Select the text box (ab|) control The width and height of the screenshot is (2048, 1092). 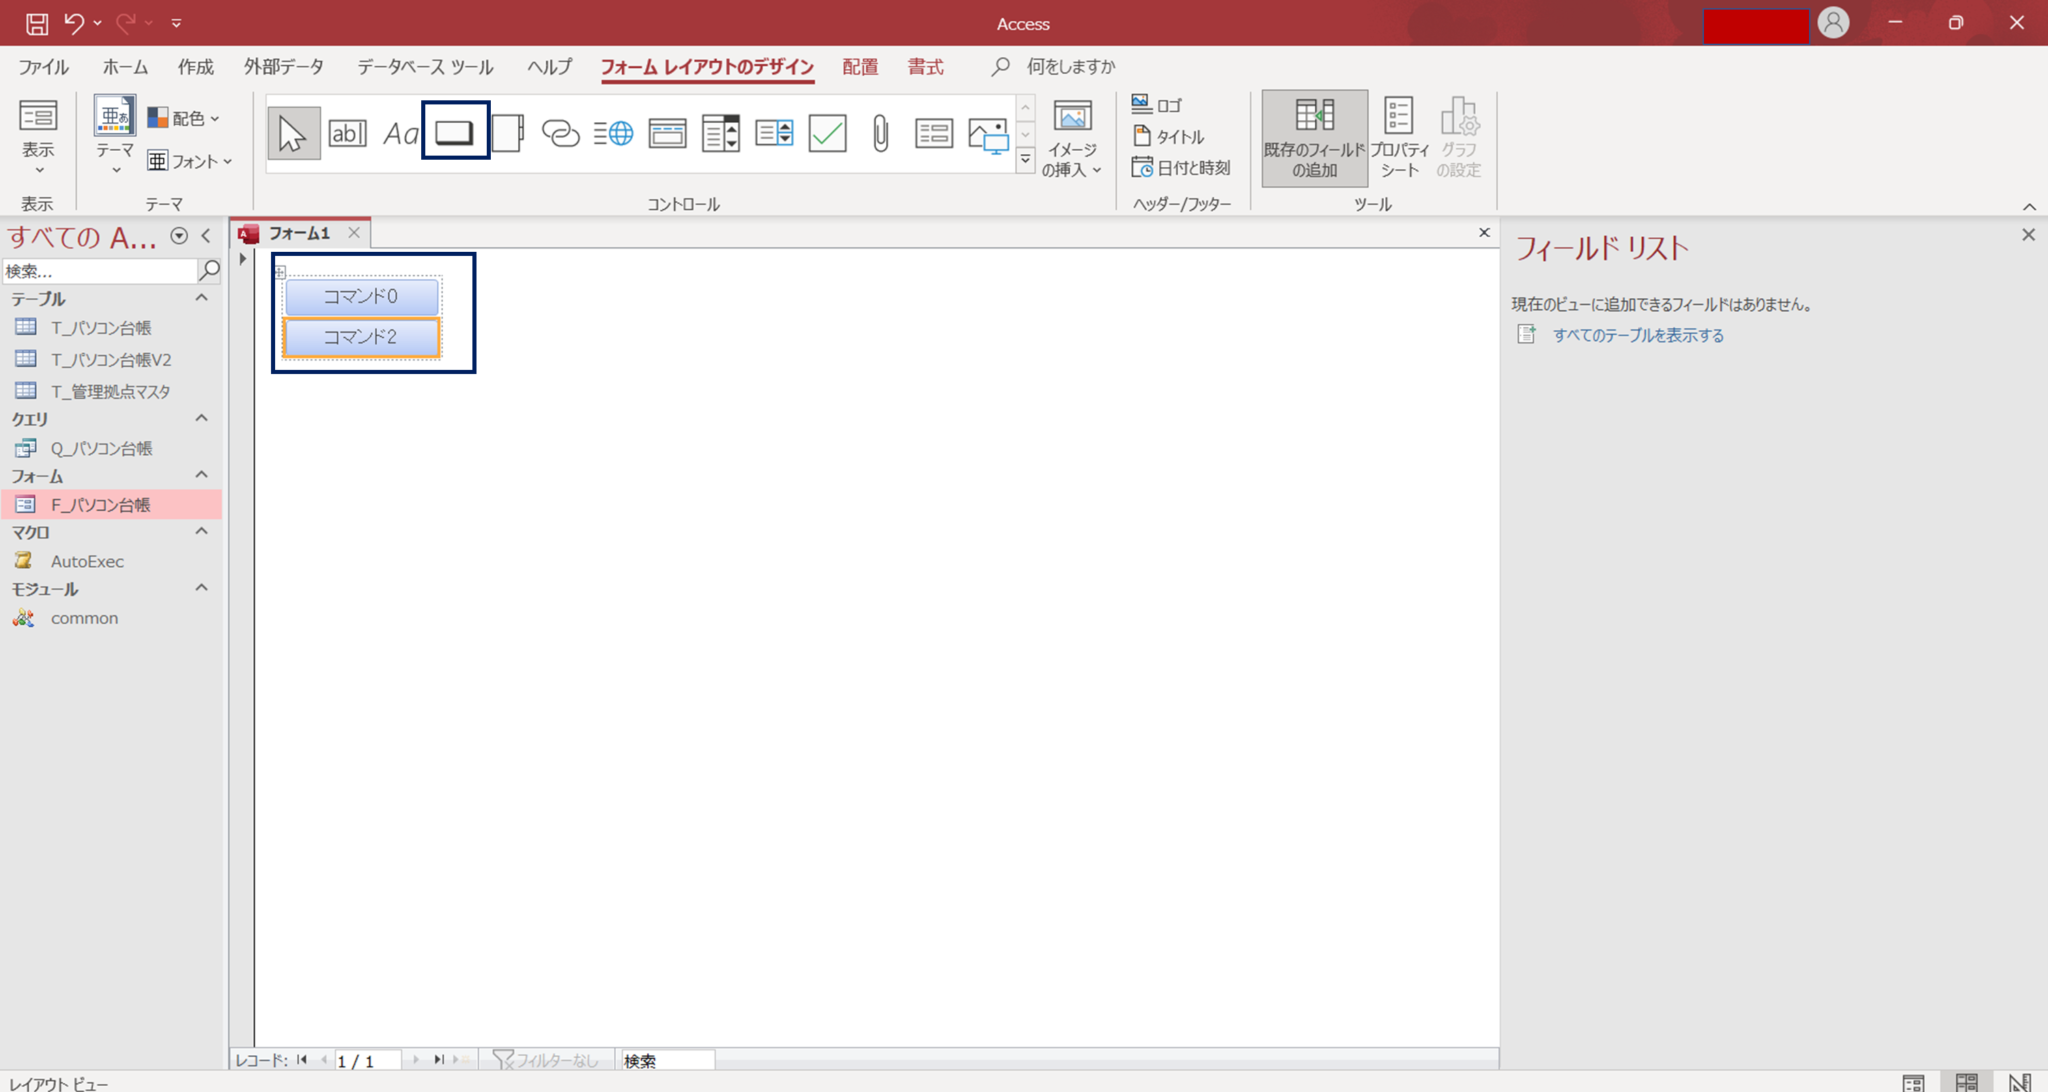(x=347, y=132)
